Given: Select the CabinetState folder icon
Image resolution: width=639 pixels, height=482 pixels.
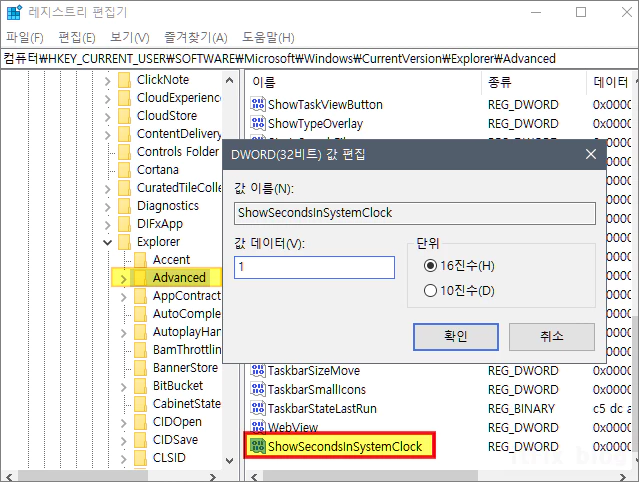Looking at the screenshot, I should pos(141,403).
